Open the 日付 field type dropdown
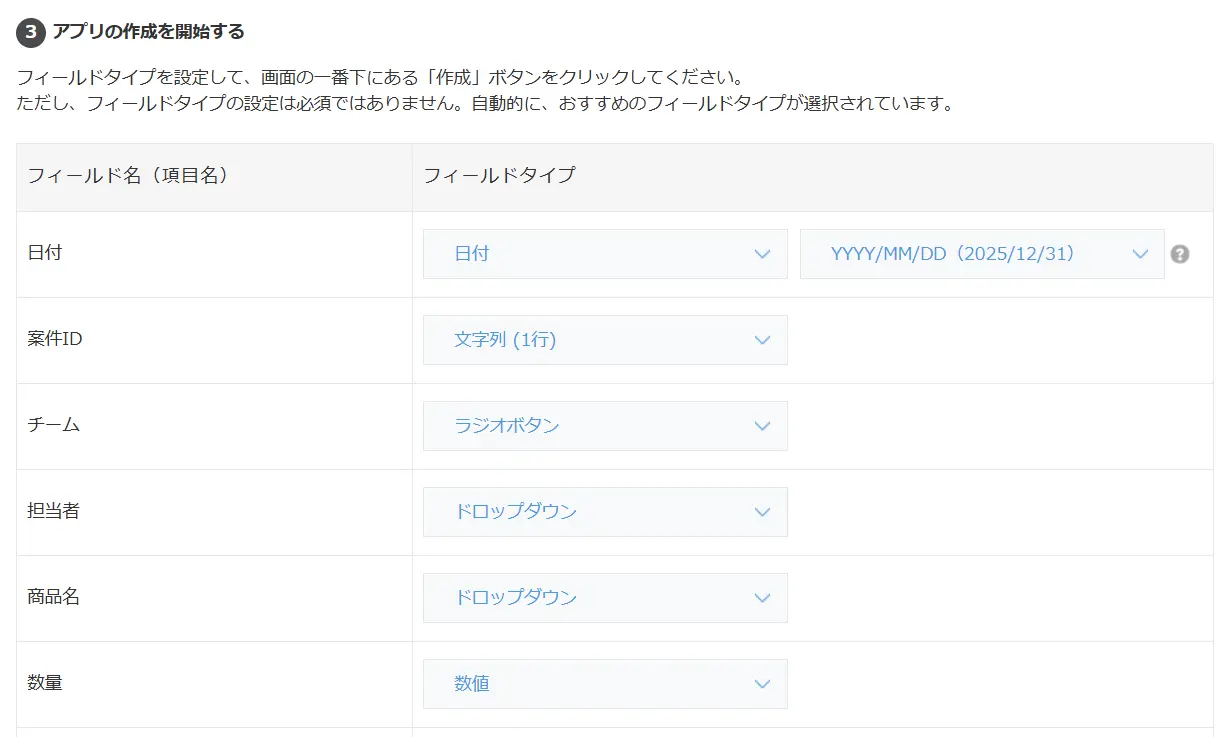The height and width of the screenshot is (737, 1225). point(605,254)
